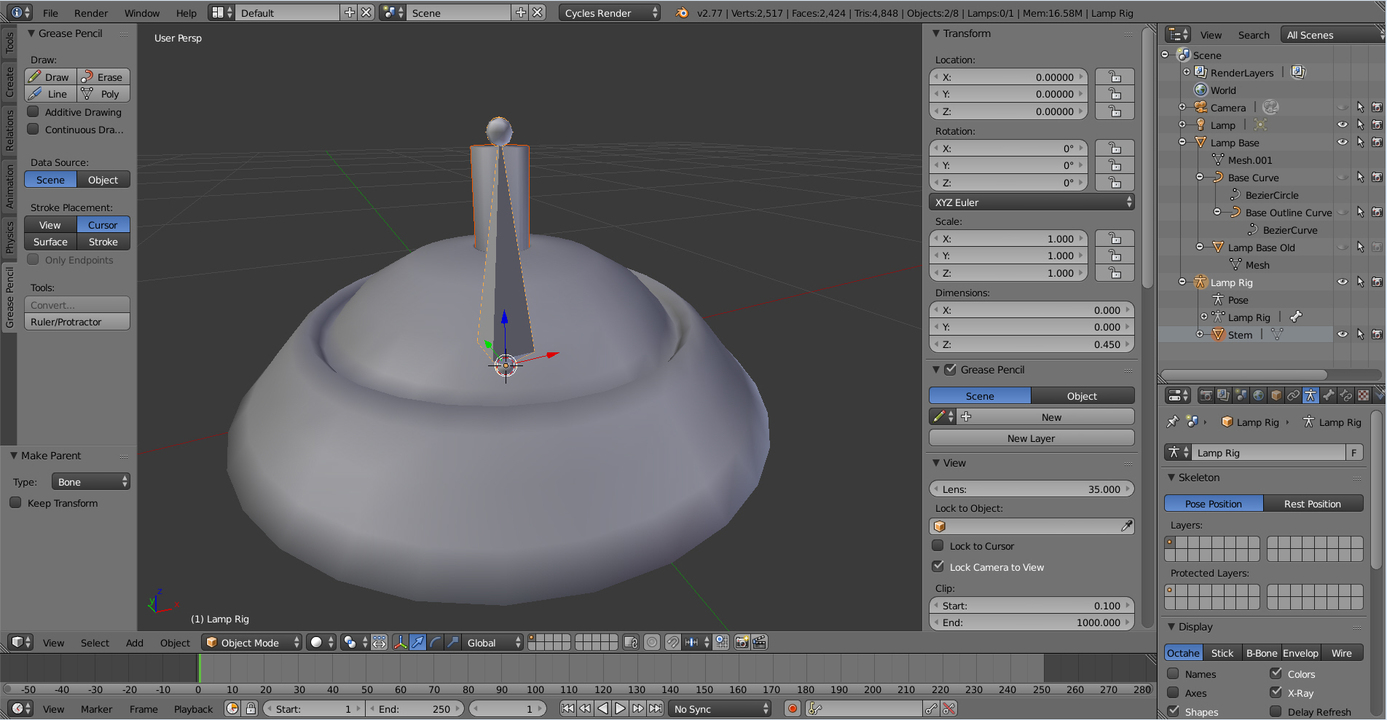The image size is (1387, 720).
Task: Click the Render properties camera icon
Action: [x=1206, y=396]
